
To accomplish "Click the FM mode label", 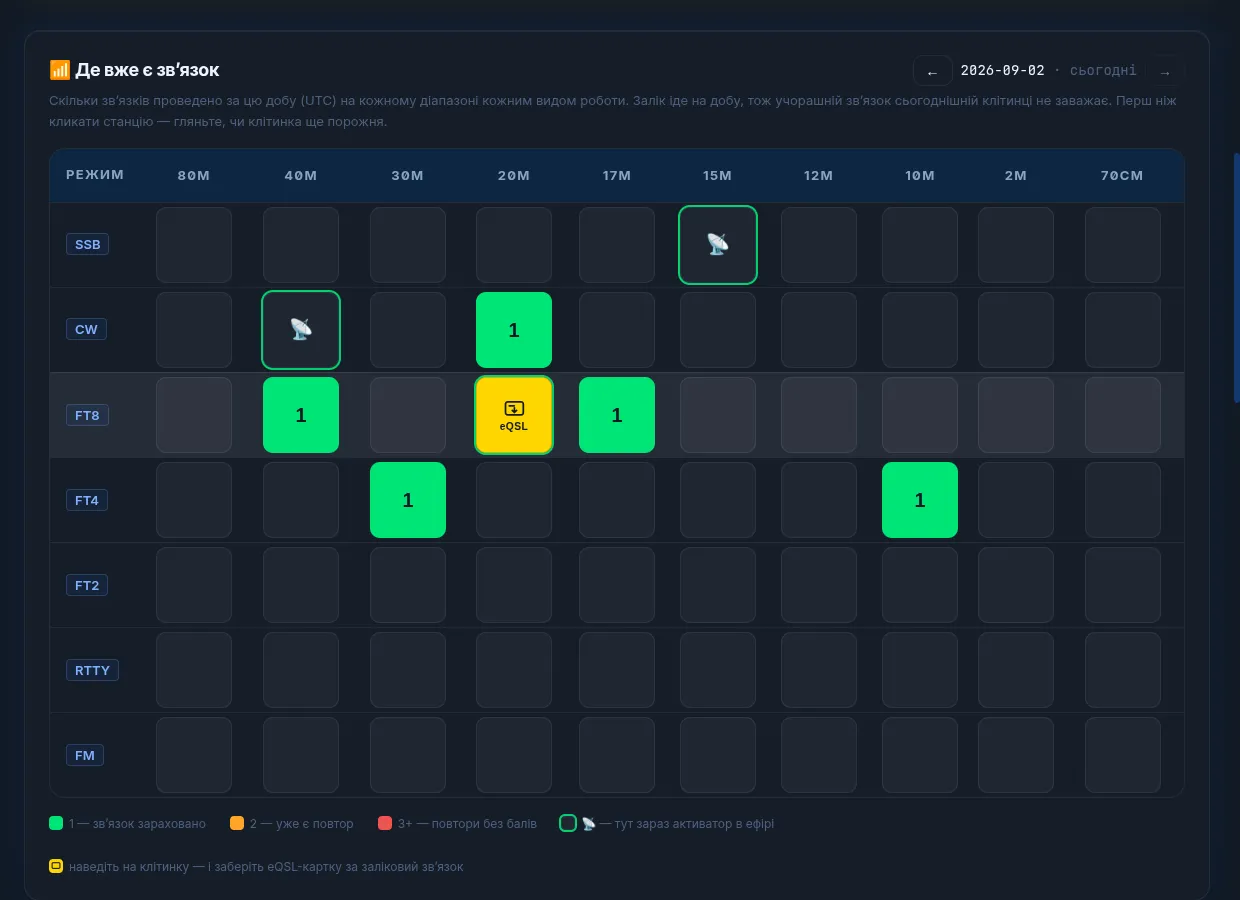I will tap(85, 754).
